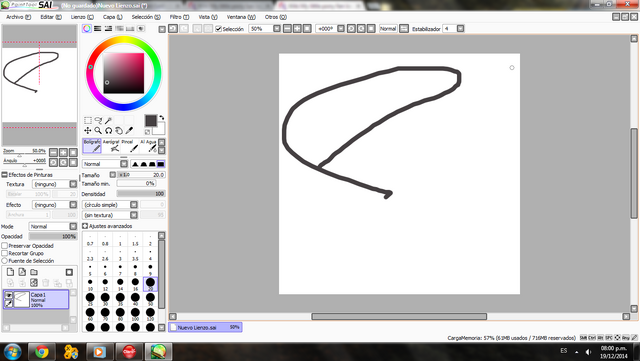640x361 pixels.
Task: Open the Ventana menu
Action: [x=241, y=17]
